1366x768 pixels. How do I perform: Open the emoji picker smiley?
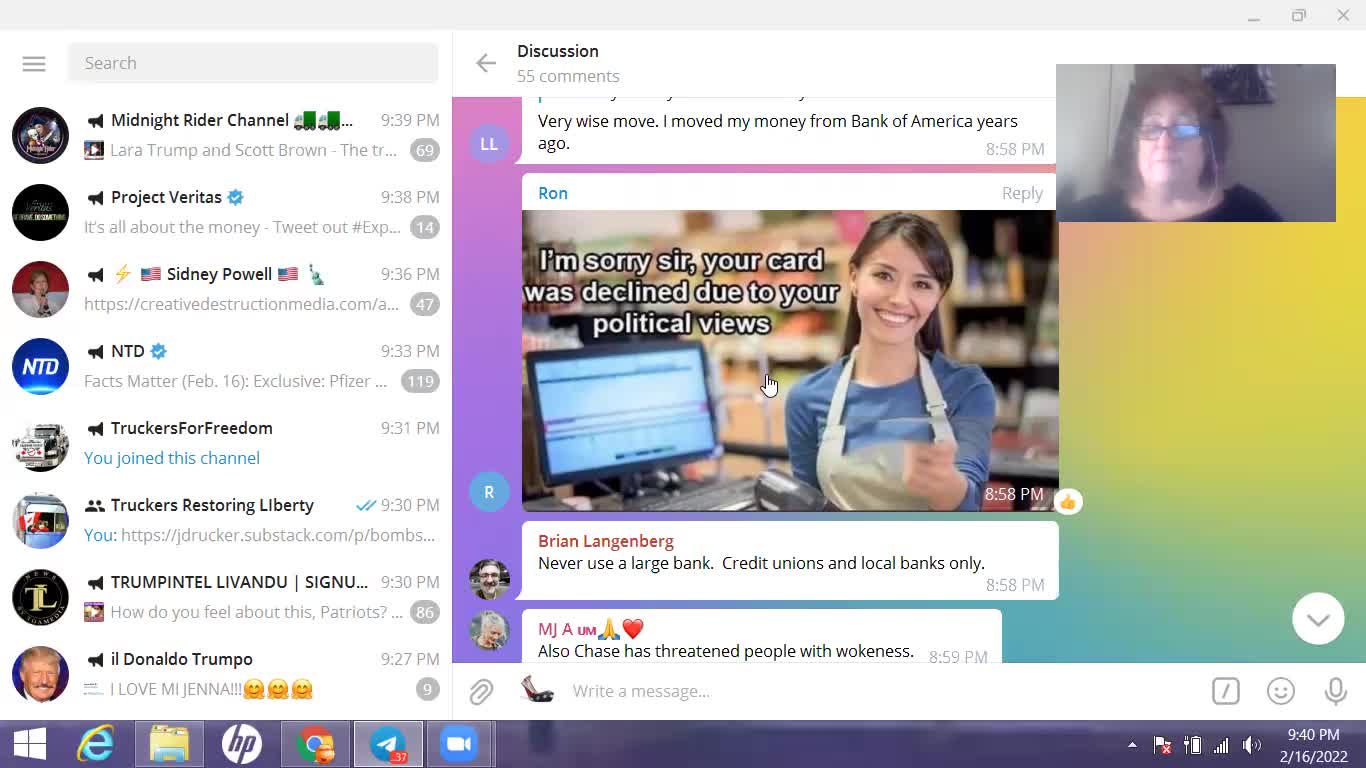[x=1281, y=691]
